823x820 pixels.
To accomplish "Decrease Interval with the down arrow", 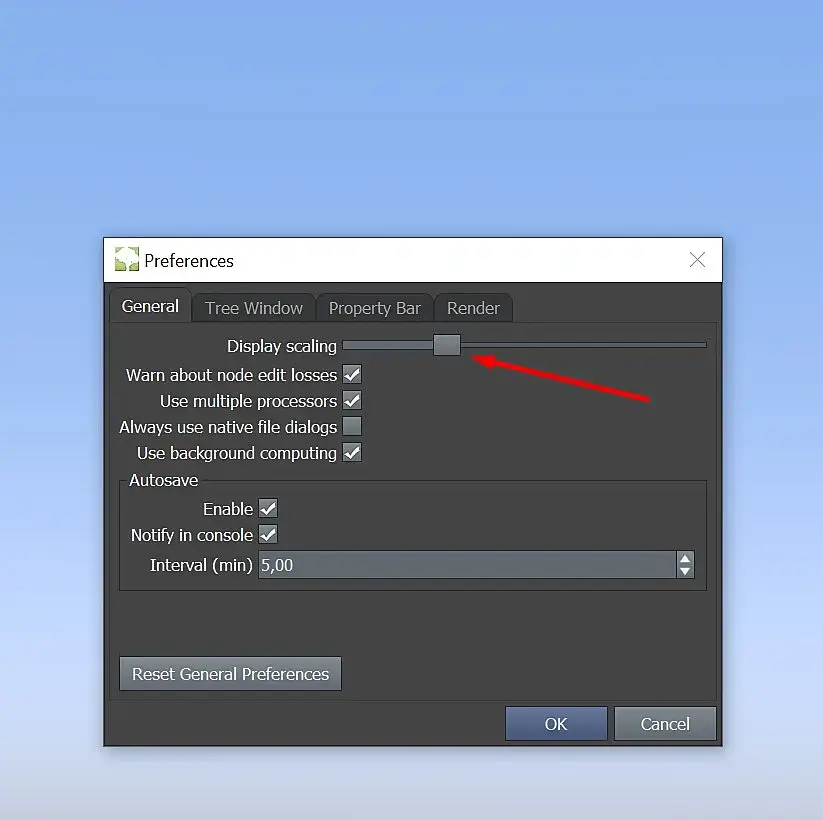I will click(685, 572).
